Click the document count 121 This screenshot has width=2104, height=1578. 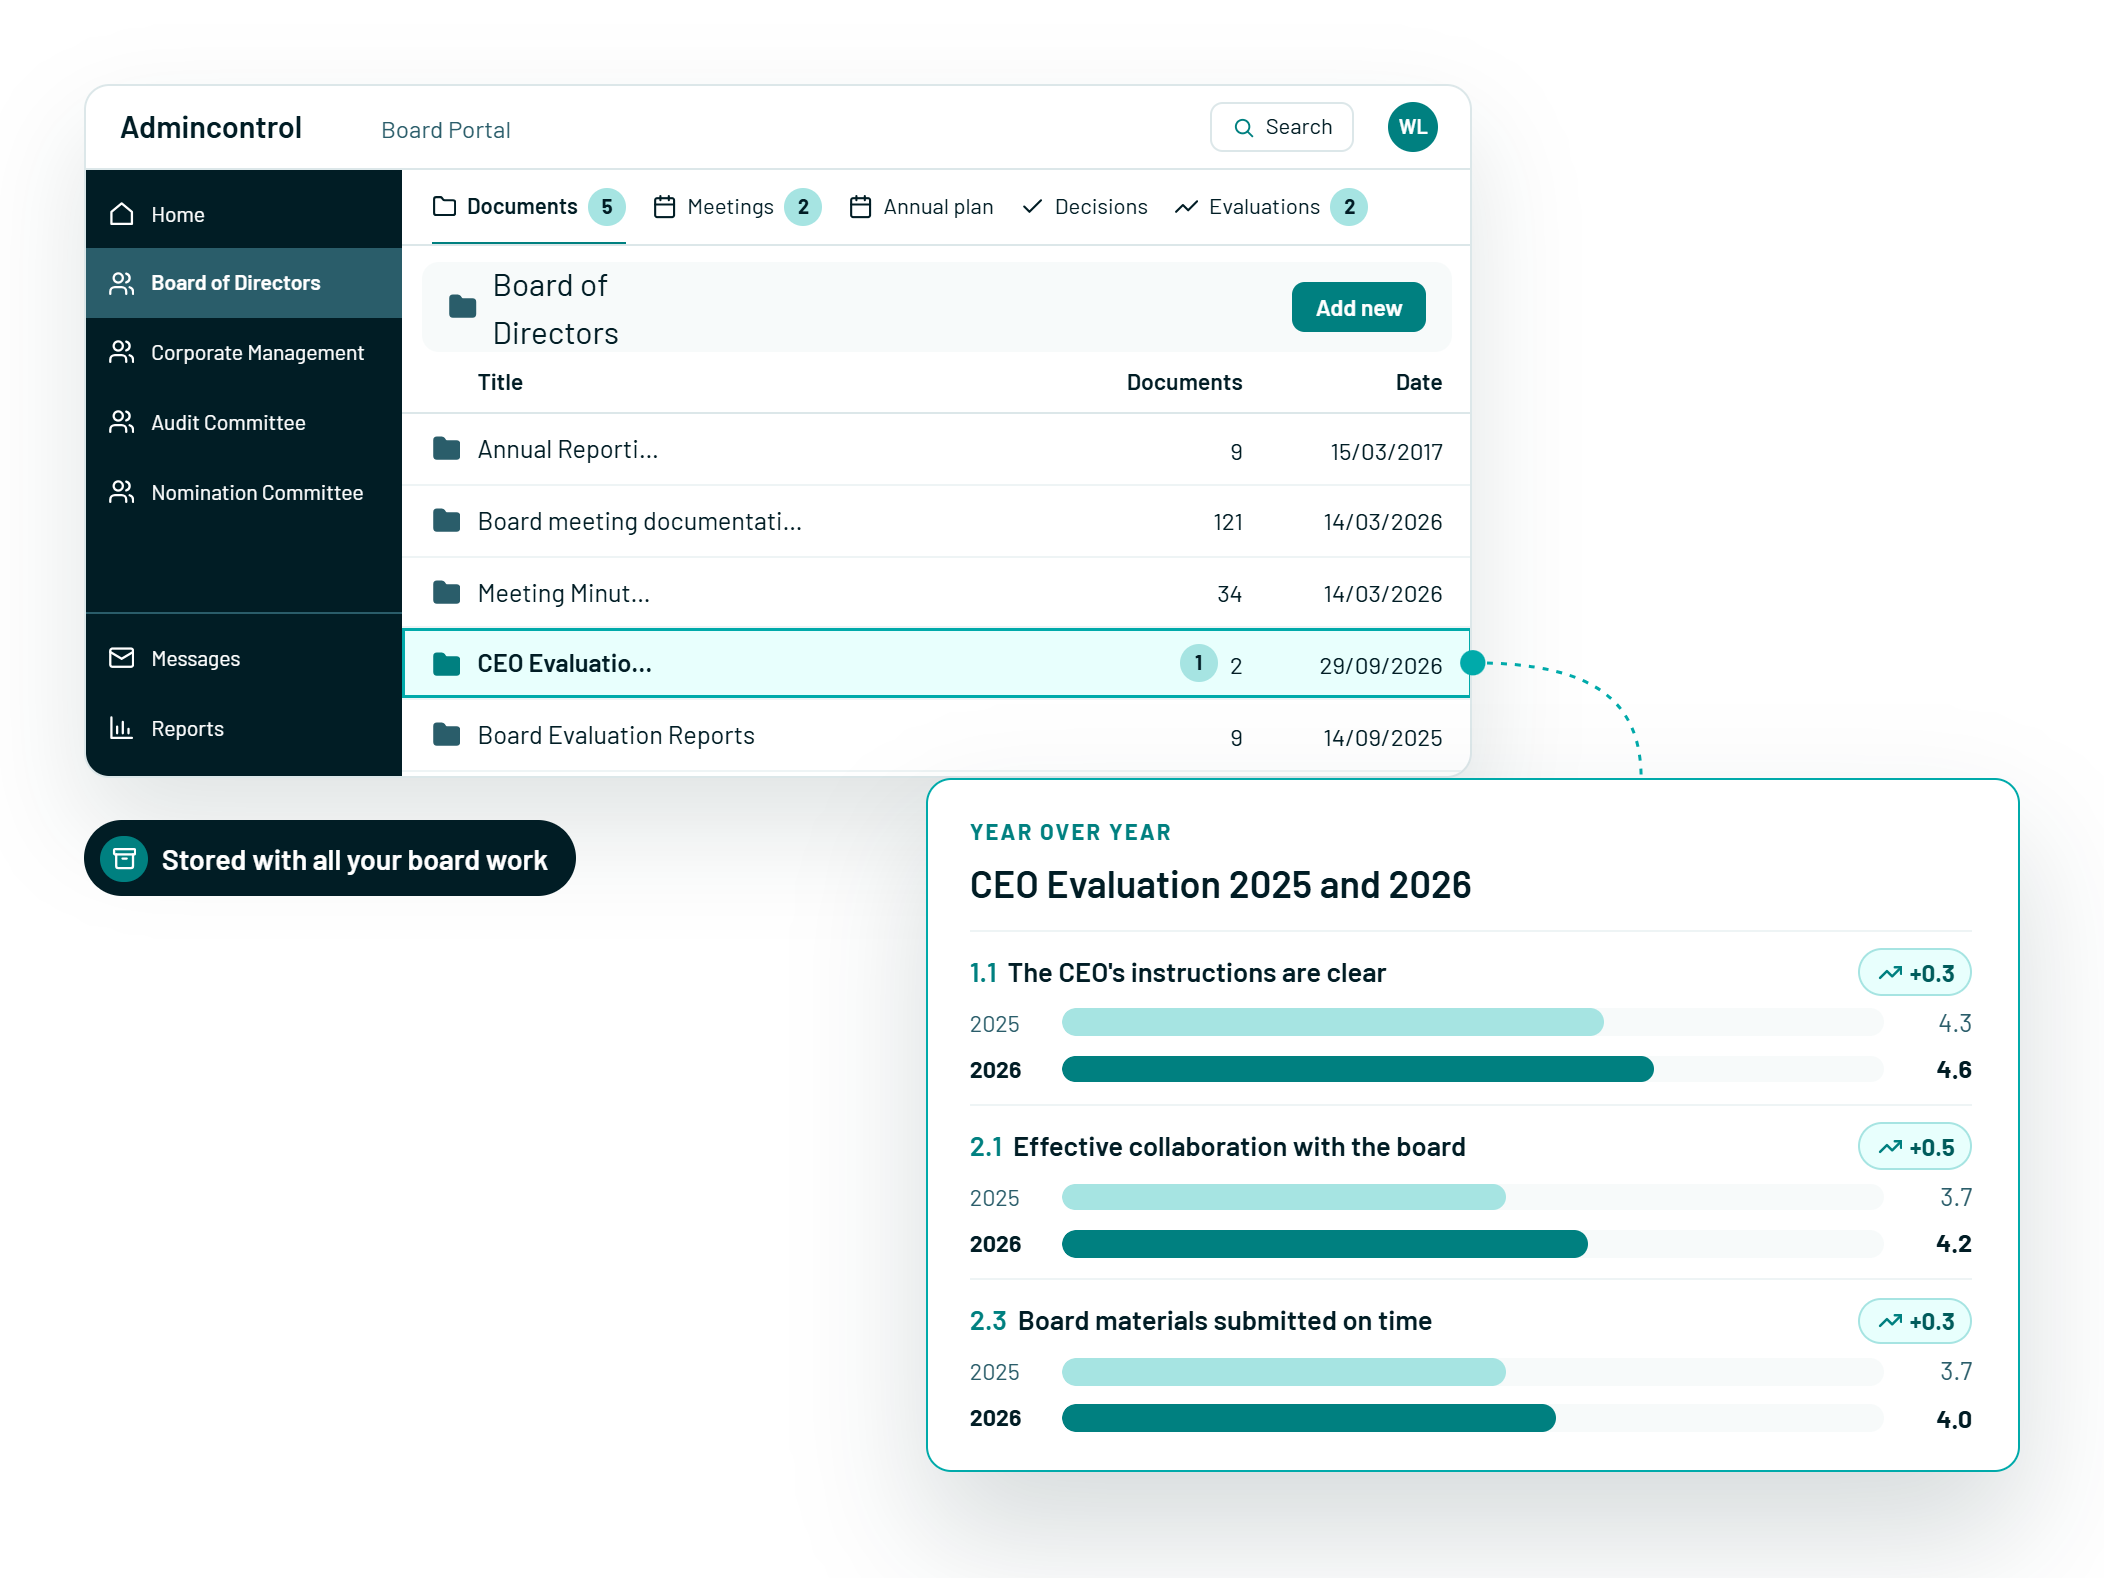tap(1227, 522)
